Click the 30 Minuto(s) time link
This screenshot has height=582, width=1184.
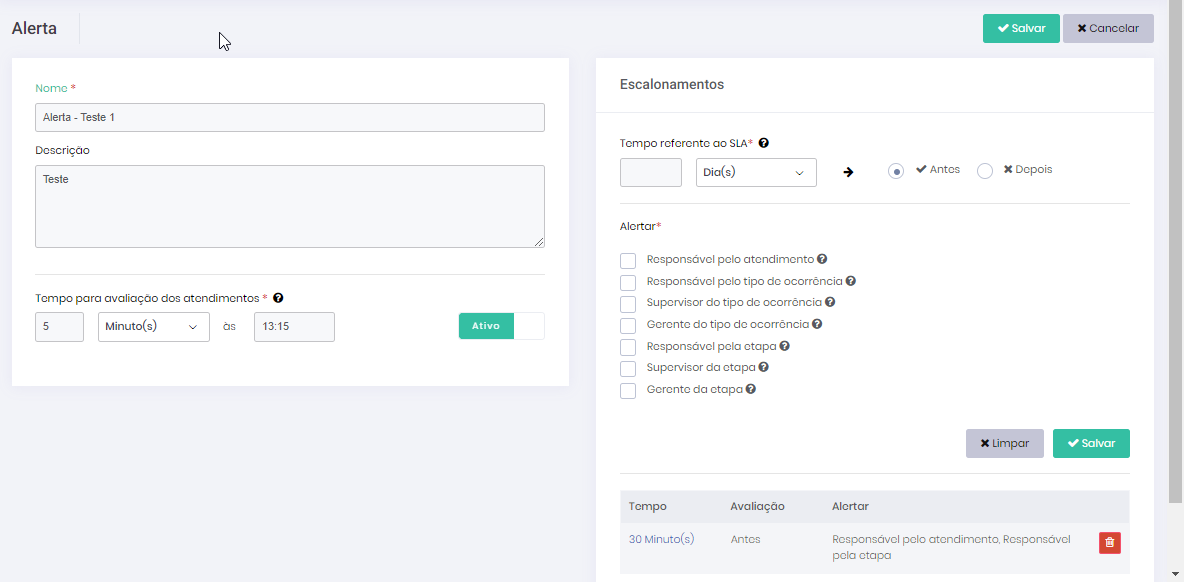click(x=661, y=539)
